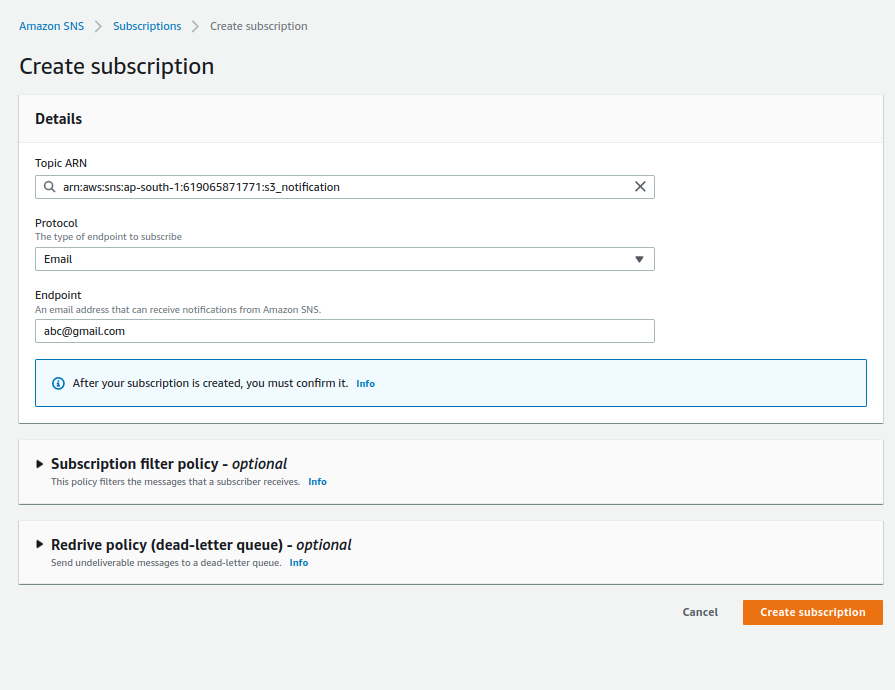Click the Protocol label

[x=56, y=223]
